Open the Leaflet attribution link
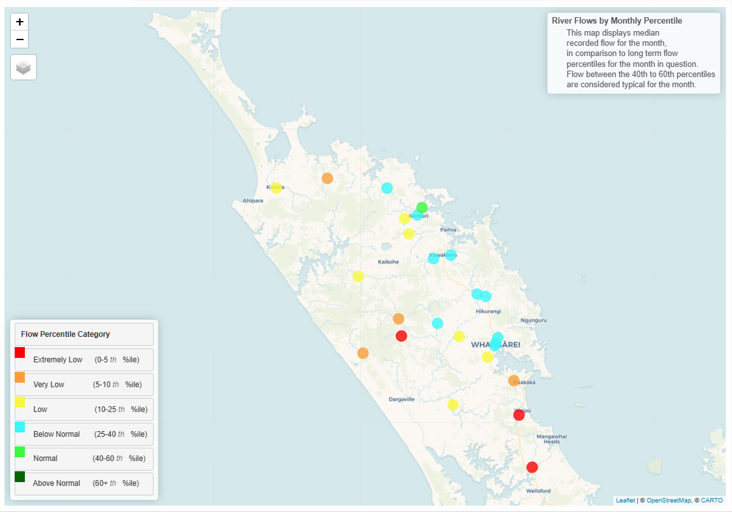The height and width of the screenshot is (512, 732). click(625, 500)
